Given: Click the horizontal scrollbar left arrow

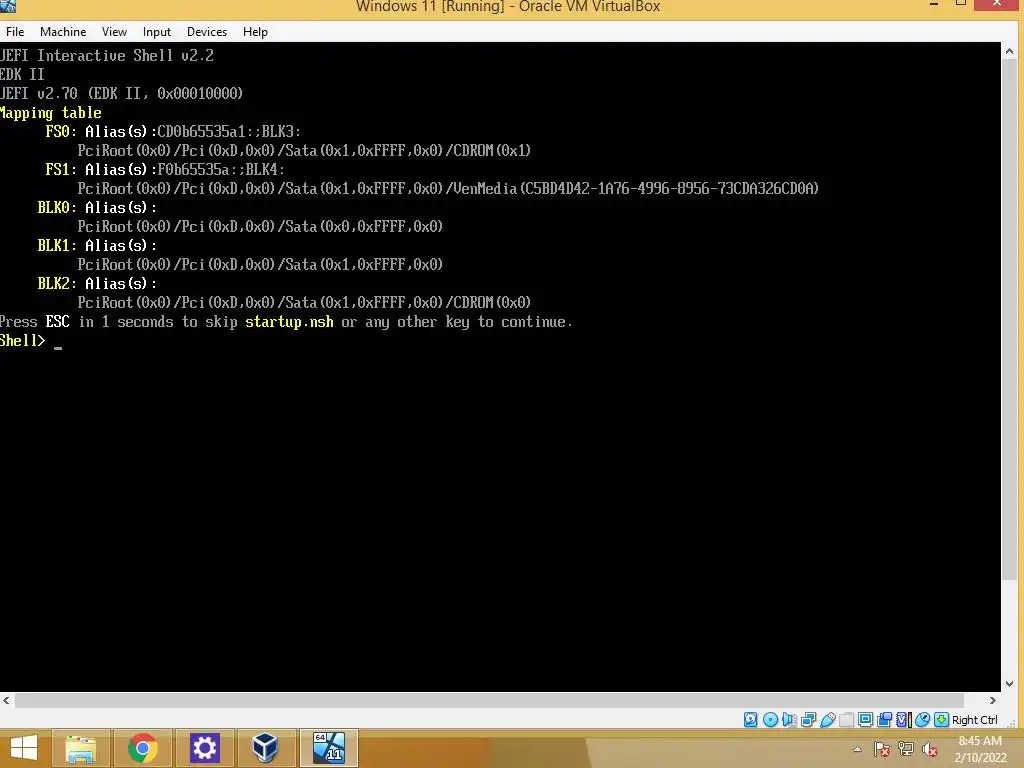Looking at the screenshot, I should pyautogui.click(x=7, y=700).
